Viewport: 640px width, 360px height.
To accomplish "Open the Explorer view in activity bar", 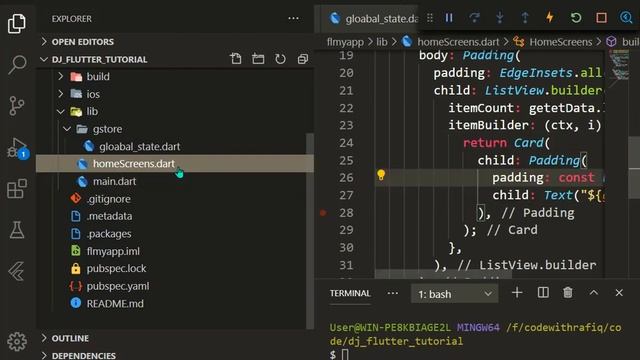I will tap(17, 23).
